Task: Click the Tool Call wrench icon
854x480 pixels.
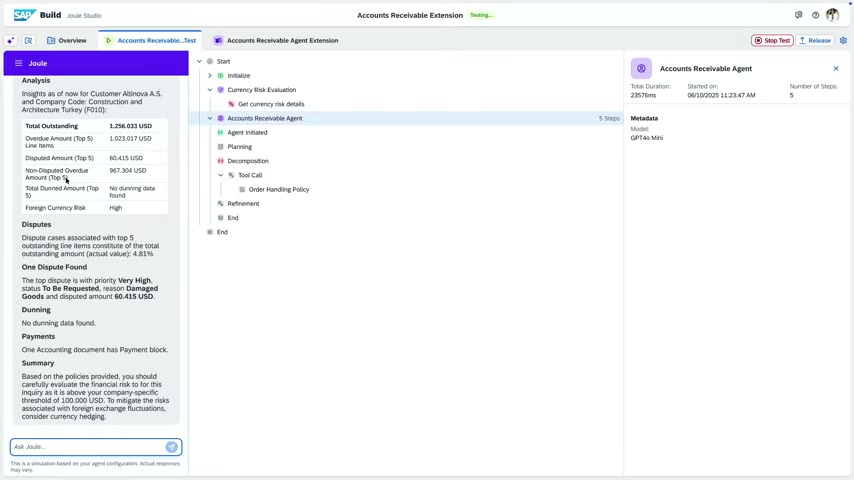Action: click(x=231, y=175)
